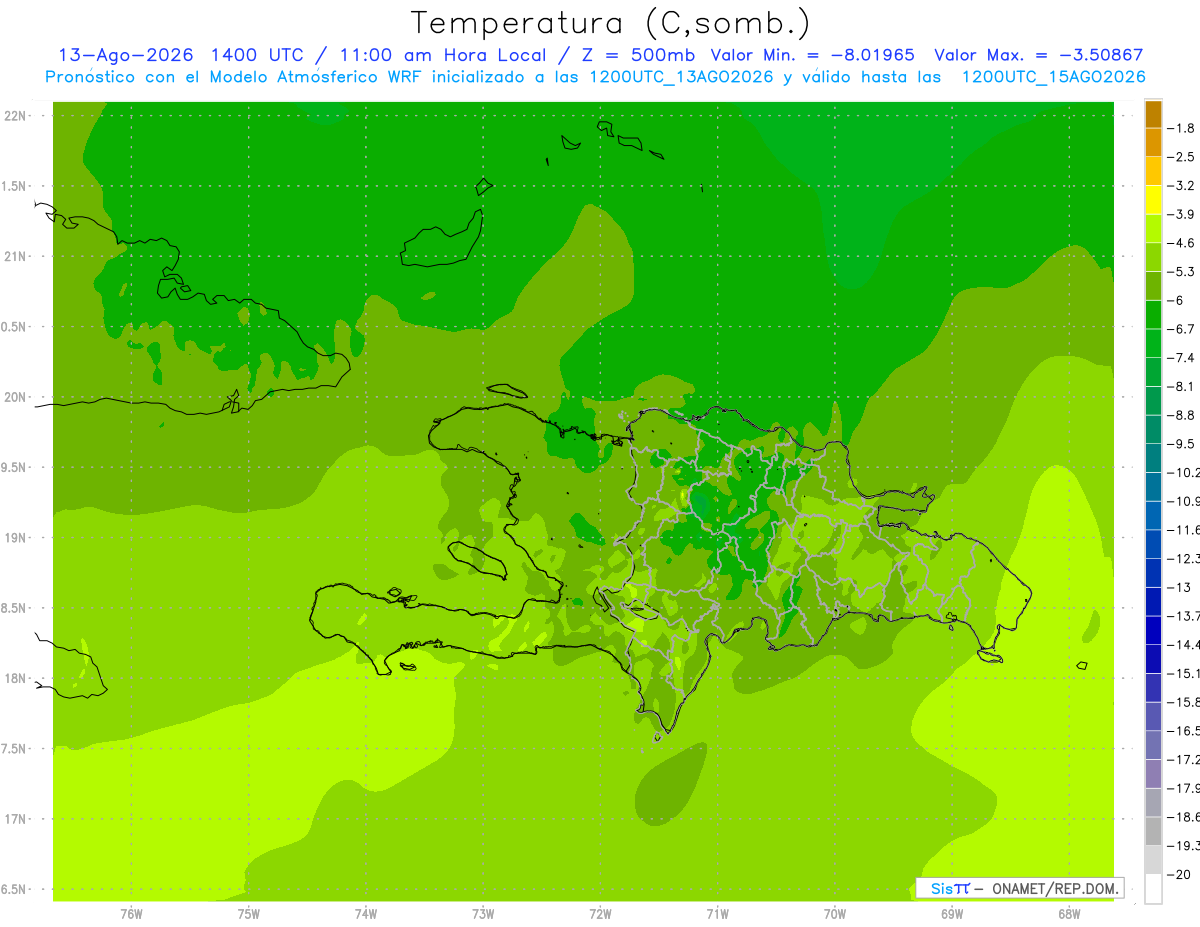Select the '-6.7' colorbar value
1200x927 pixels.
[x=1181, y=329]
